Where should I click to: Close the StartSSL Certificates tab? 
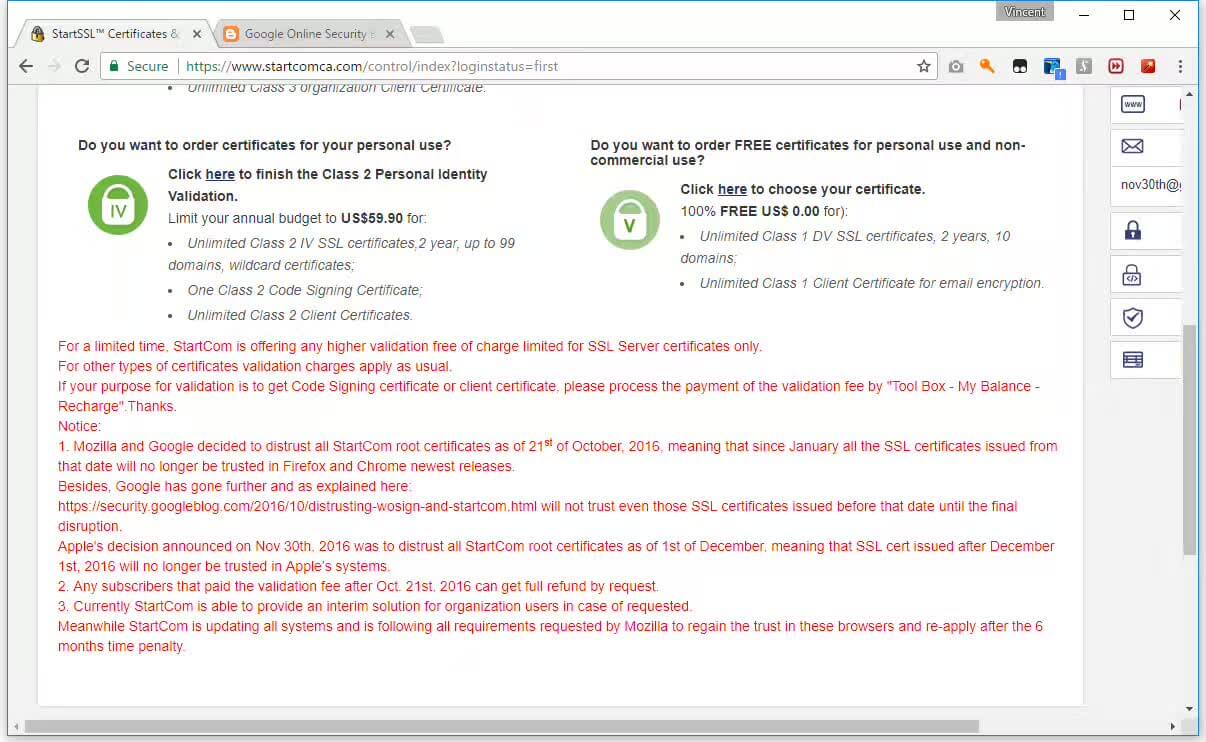click(x=197, y=34)
